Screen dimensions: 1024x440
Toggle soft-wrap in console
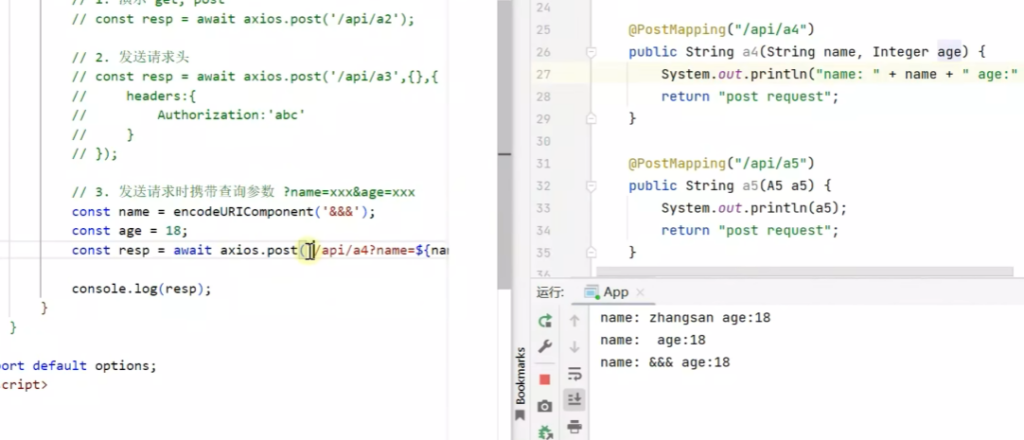[575, 373]
